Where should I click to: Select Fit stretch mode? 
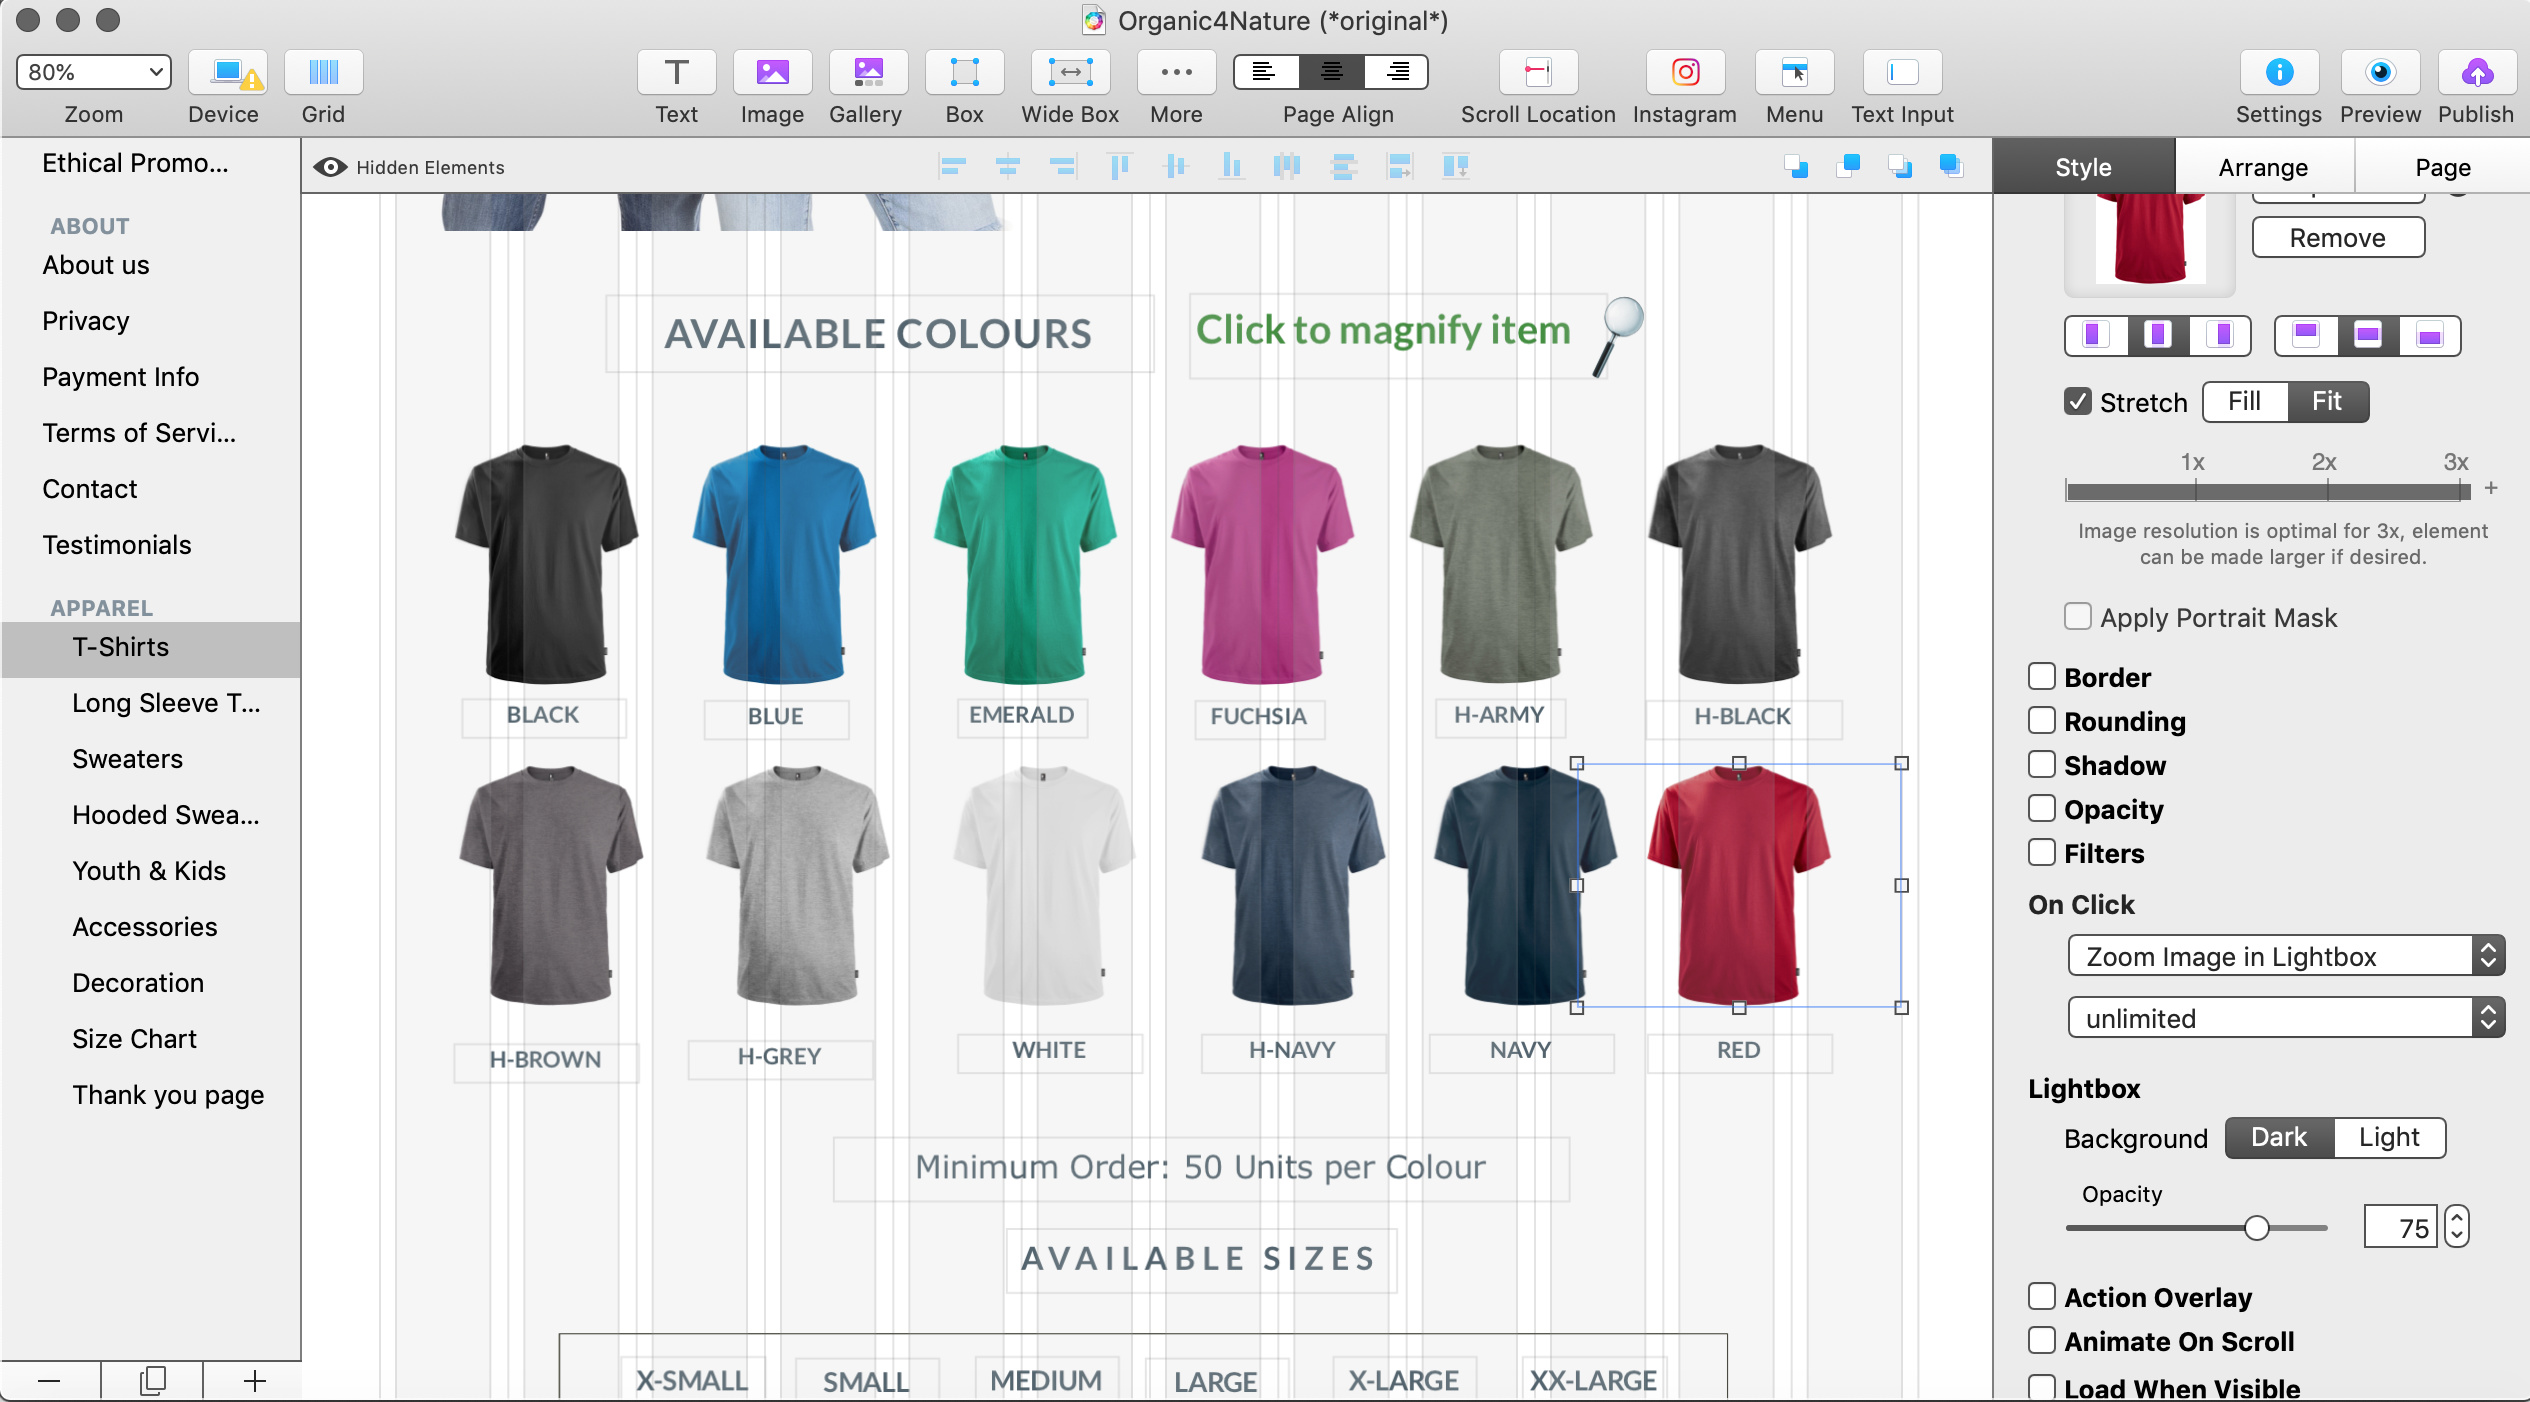click(x=2327, y=402)
